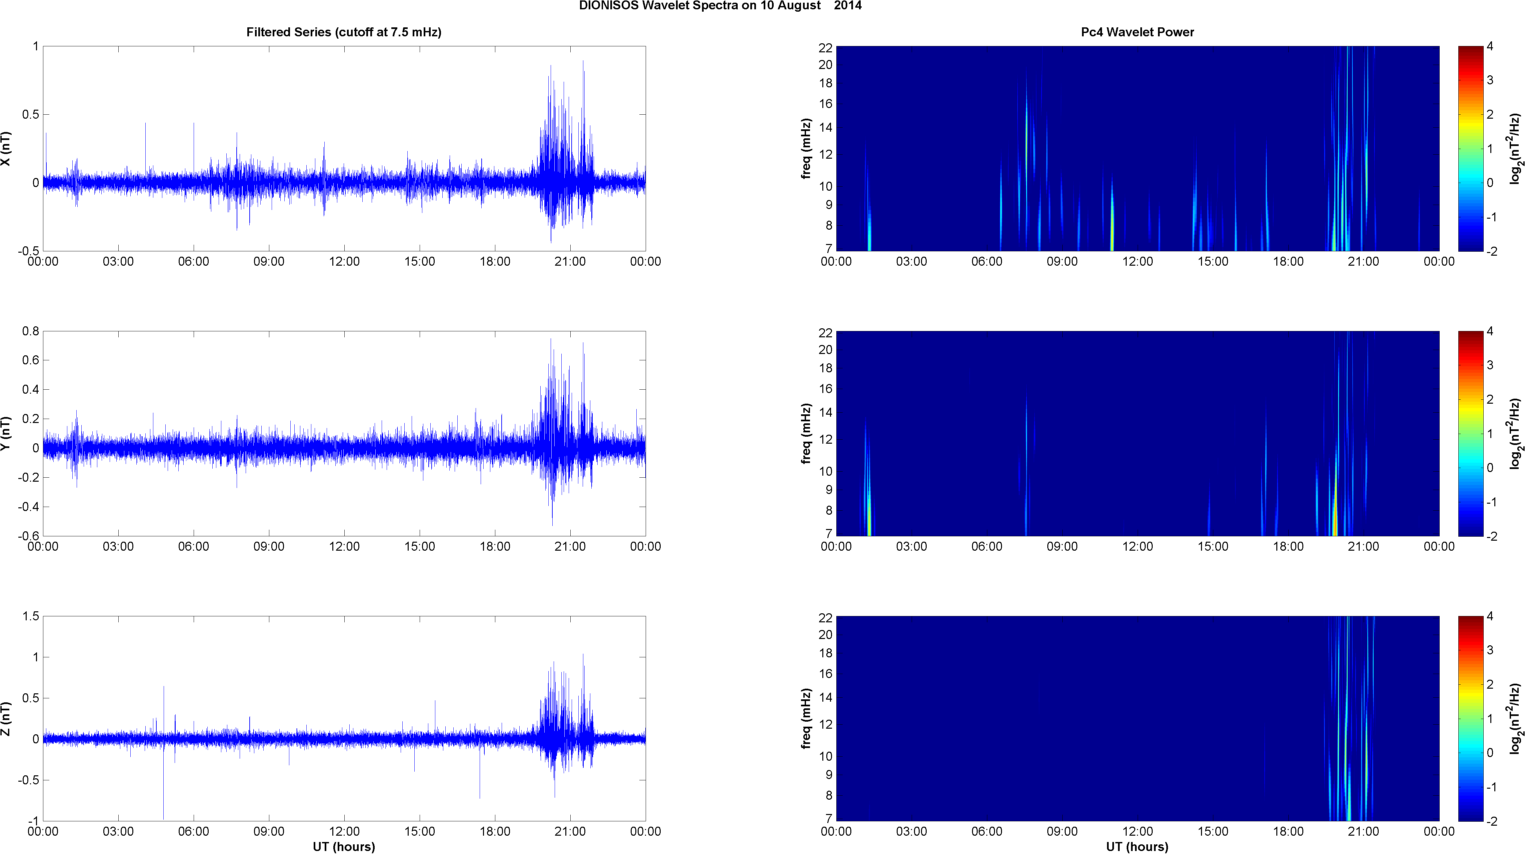This screenshot has width=1525, height=854.
Task: Click the -1 tick on Z series axis
Action: coord(33,821)
